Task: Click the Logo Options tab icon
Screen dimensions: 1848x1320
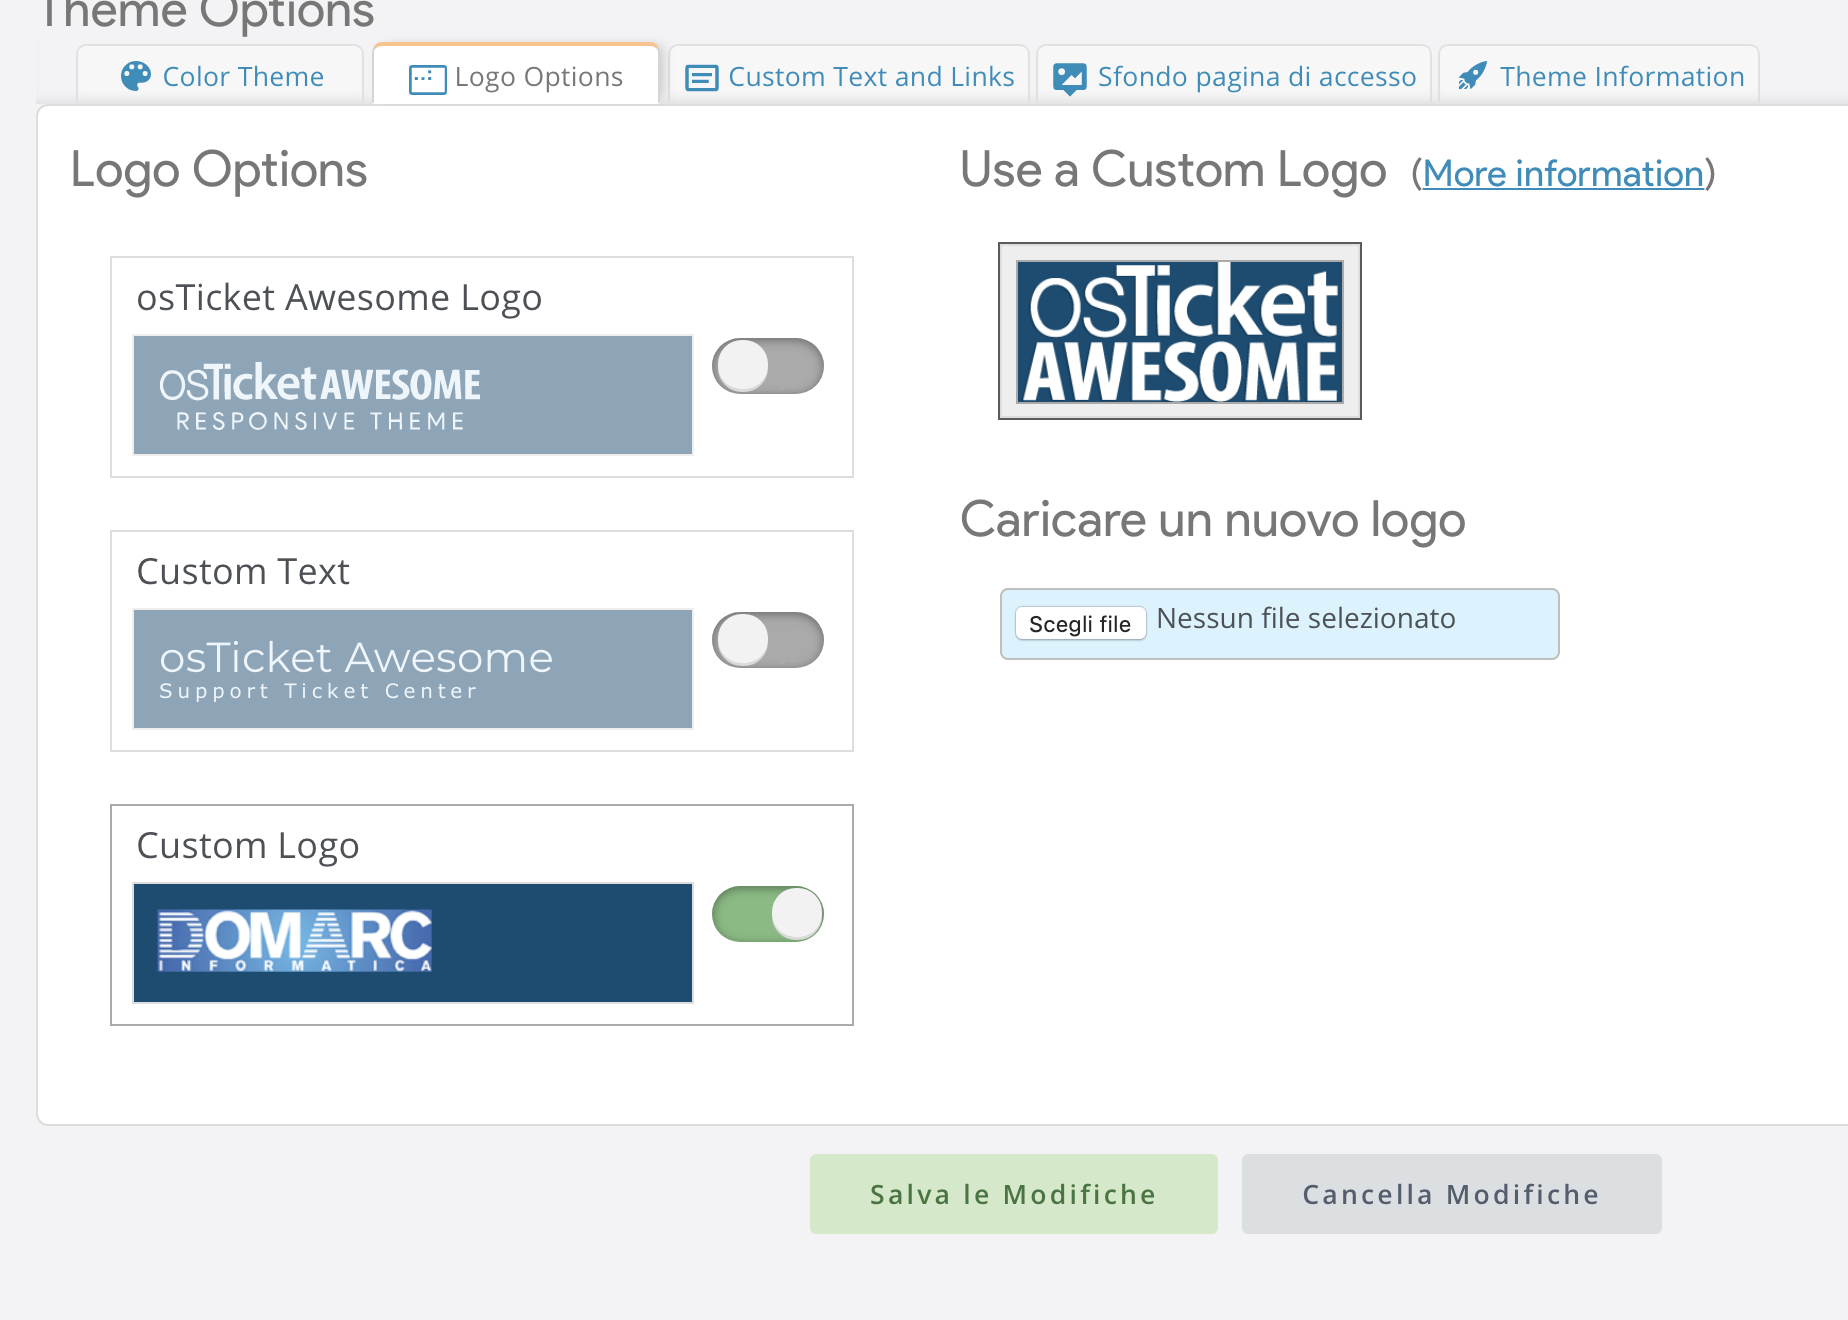Action: coord(427,79)
